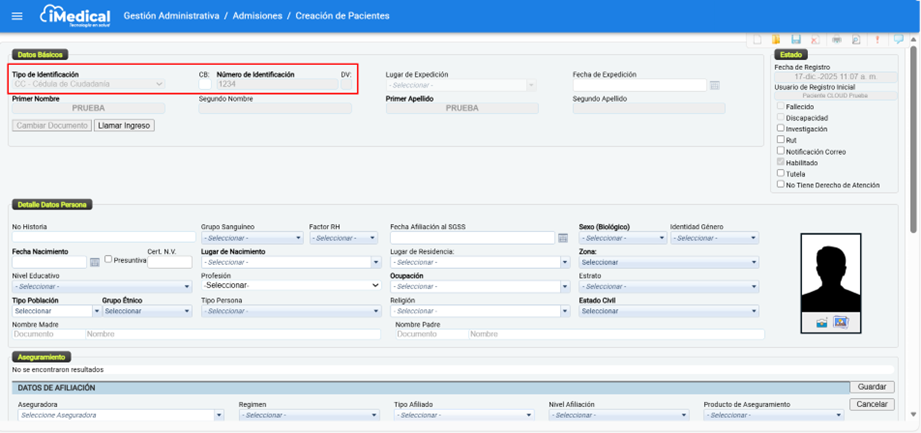This screenshot has height=433, width=921.
Task: Open the hamburger menu in header
Action: click(16, 16)
